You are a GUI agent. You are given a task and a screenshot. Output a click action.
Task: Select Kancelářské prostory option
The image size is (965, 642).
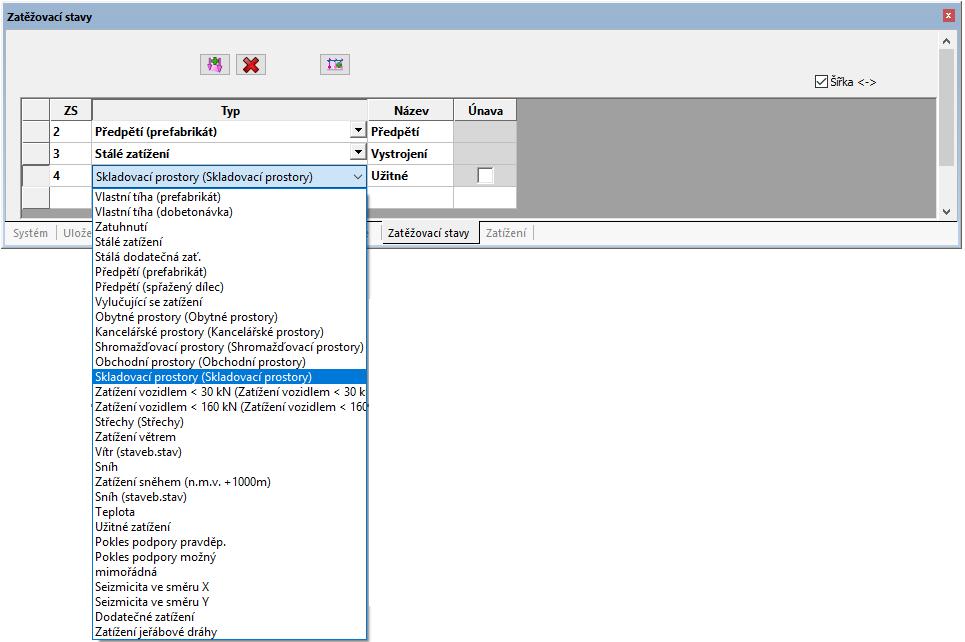(x=230, y=332)
